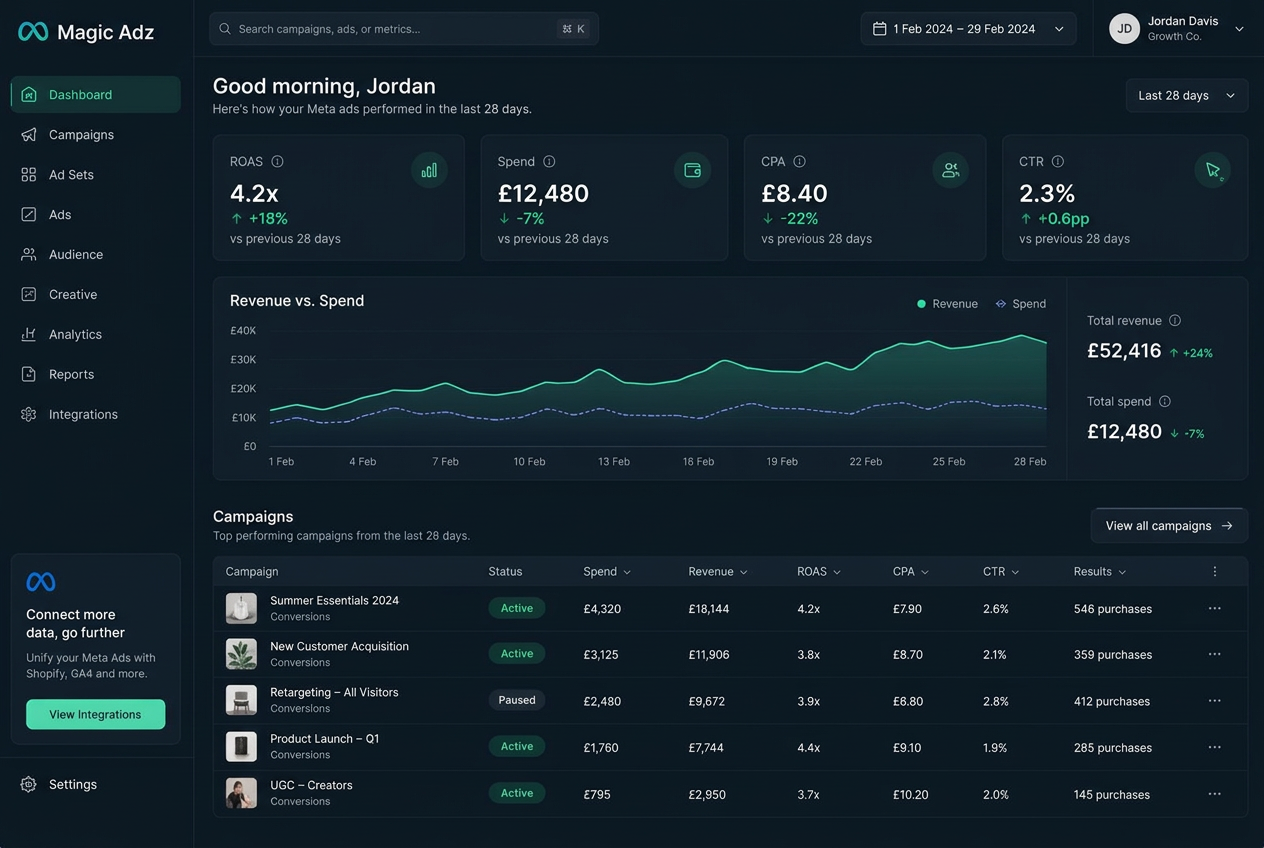The image size is (1264, 848).
Task: Click the calendar icon in date range
Action: click(x=880, y=29)
